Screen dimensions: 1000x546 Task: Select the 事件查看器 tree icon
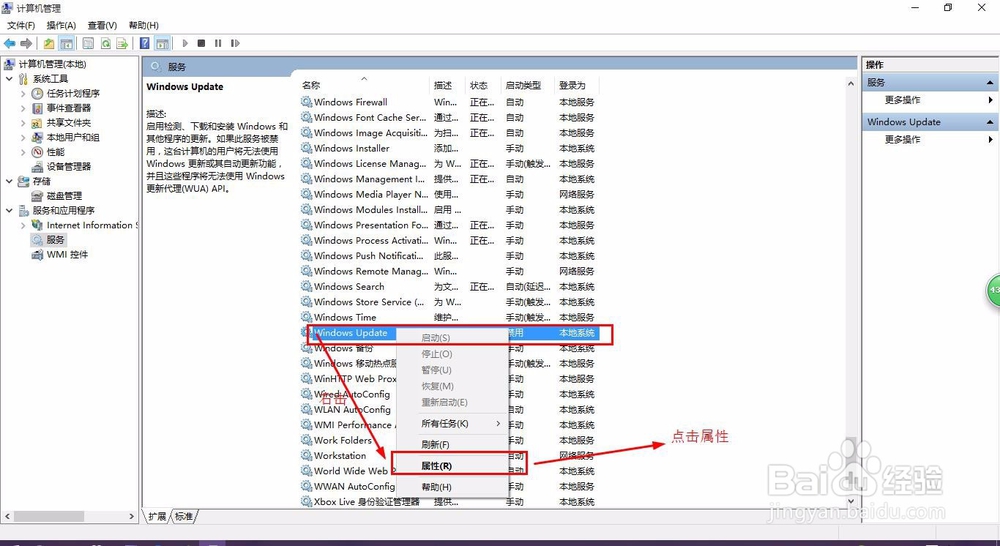tap(38, 108)
